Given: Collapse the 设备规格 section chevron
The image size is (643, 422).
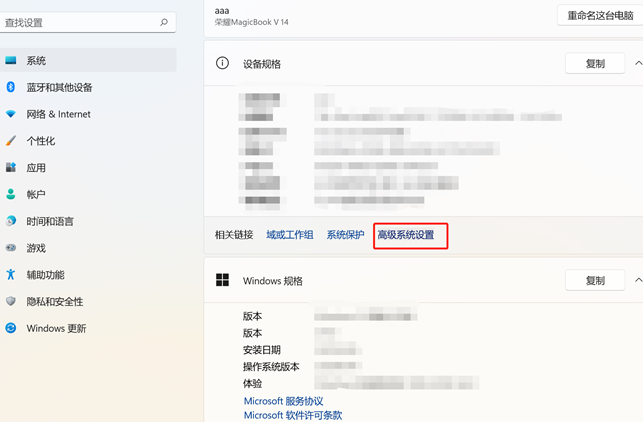Looking at the screenshot, I should (x=638, y=63).
